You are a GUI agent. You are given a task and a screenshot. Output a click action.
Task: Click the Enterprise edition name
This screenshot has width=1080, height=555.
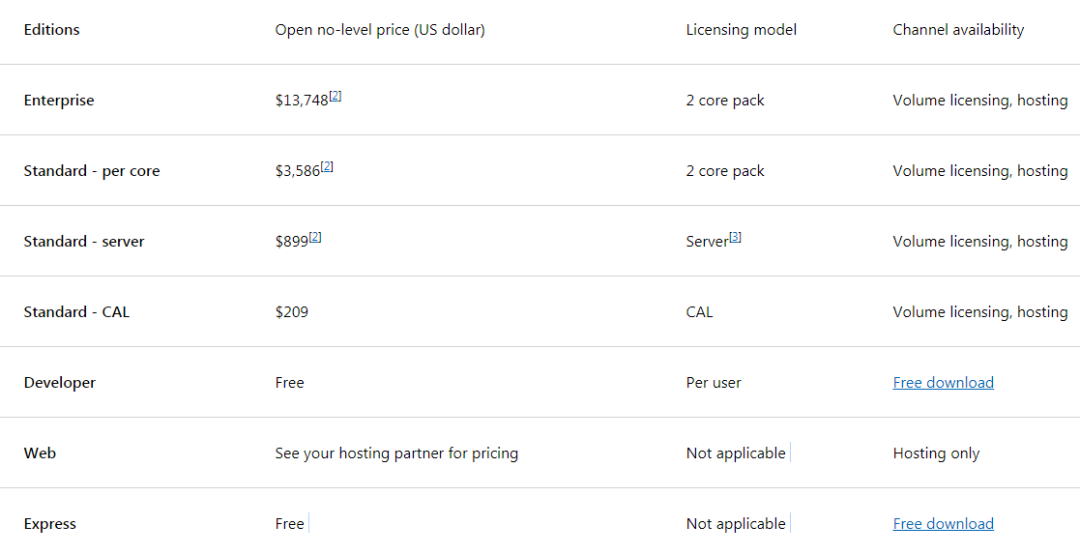point(59,101)
